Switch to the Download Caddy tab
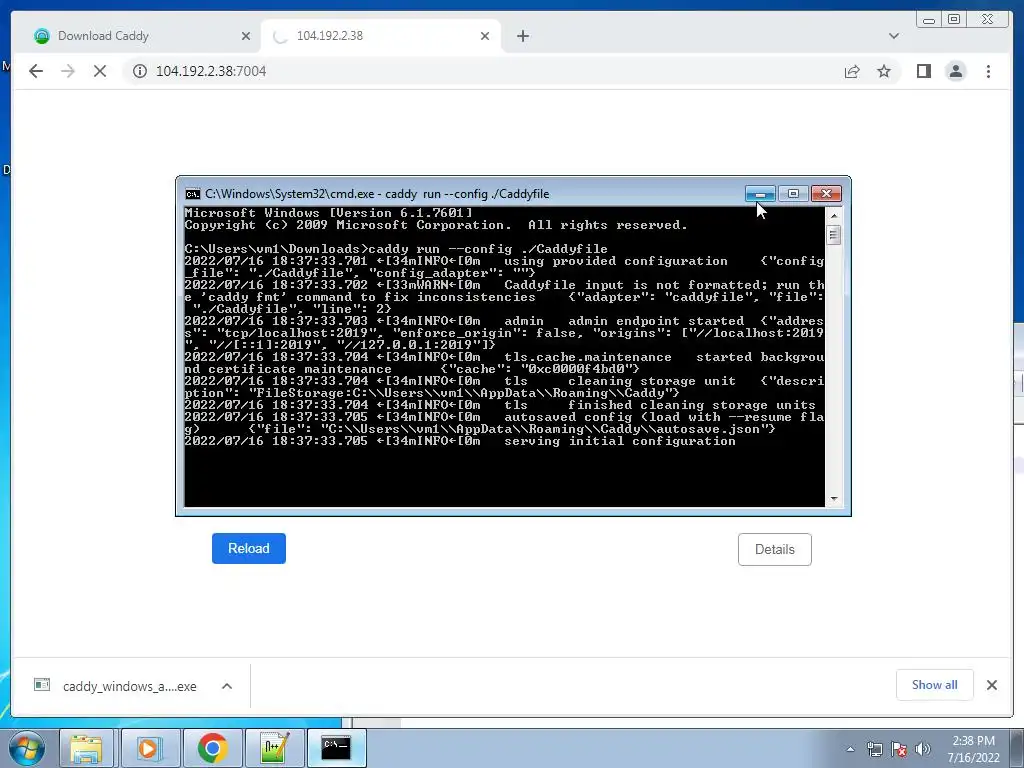 (138, 36)
